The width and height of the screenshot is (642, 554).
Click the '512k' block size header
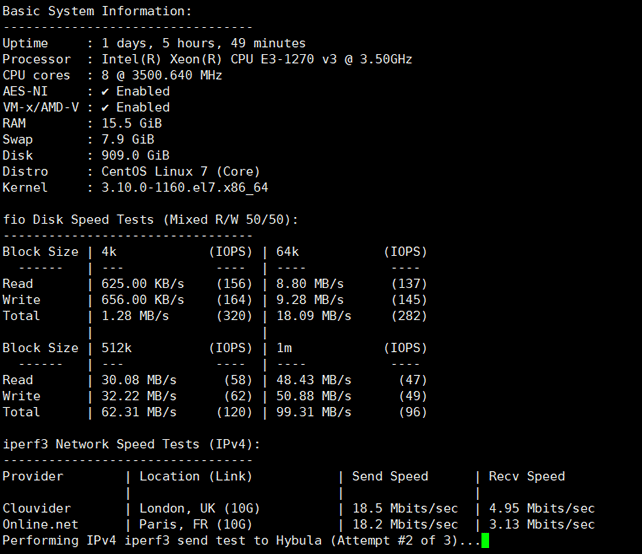[117, 348]
